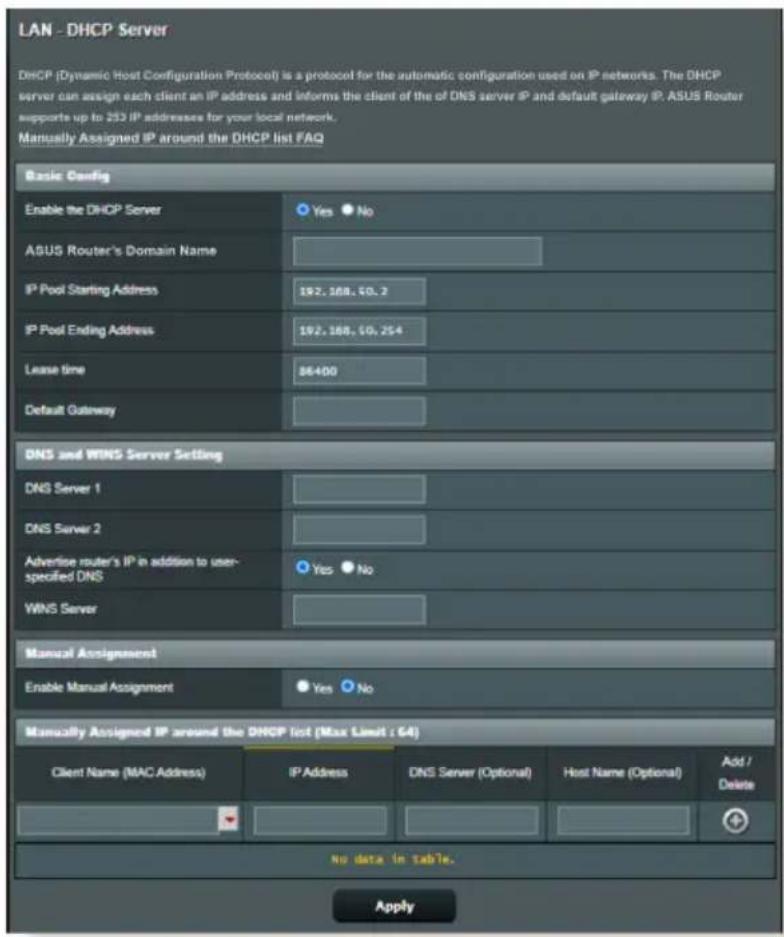The image size is (784, 937).
Task: Click the 'Lease time' label
Action: (x=55, y=370)
